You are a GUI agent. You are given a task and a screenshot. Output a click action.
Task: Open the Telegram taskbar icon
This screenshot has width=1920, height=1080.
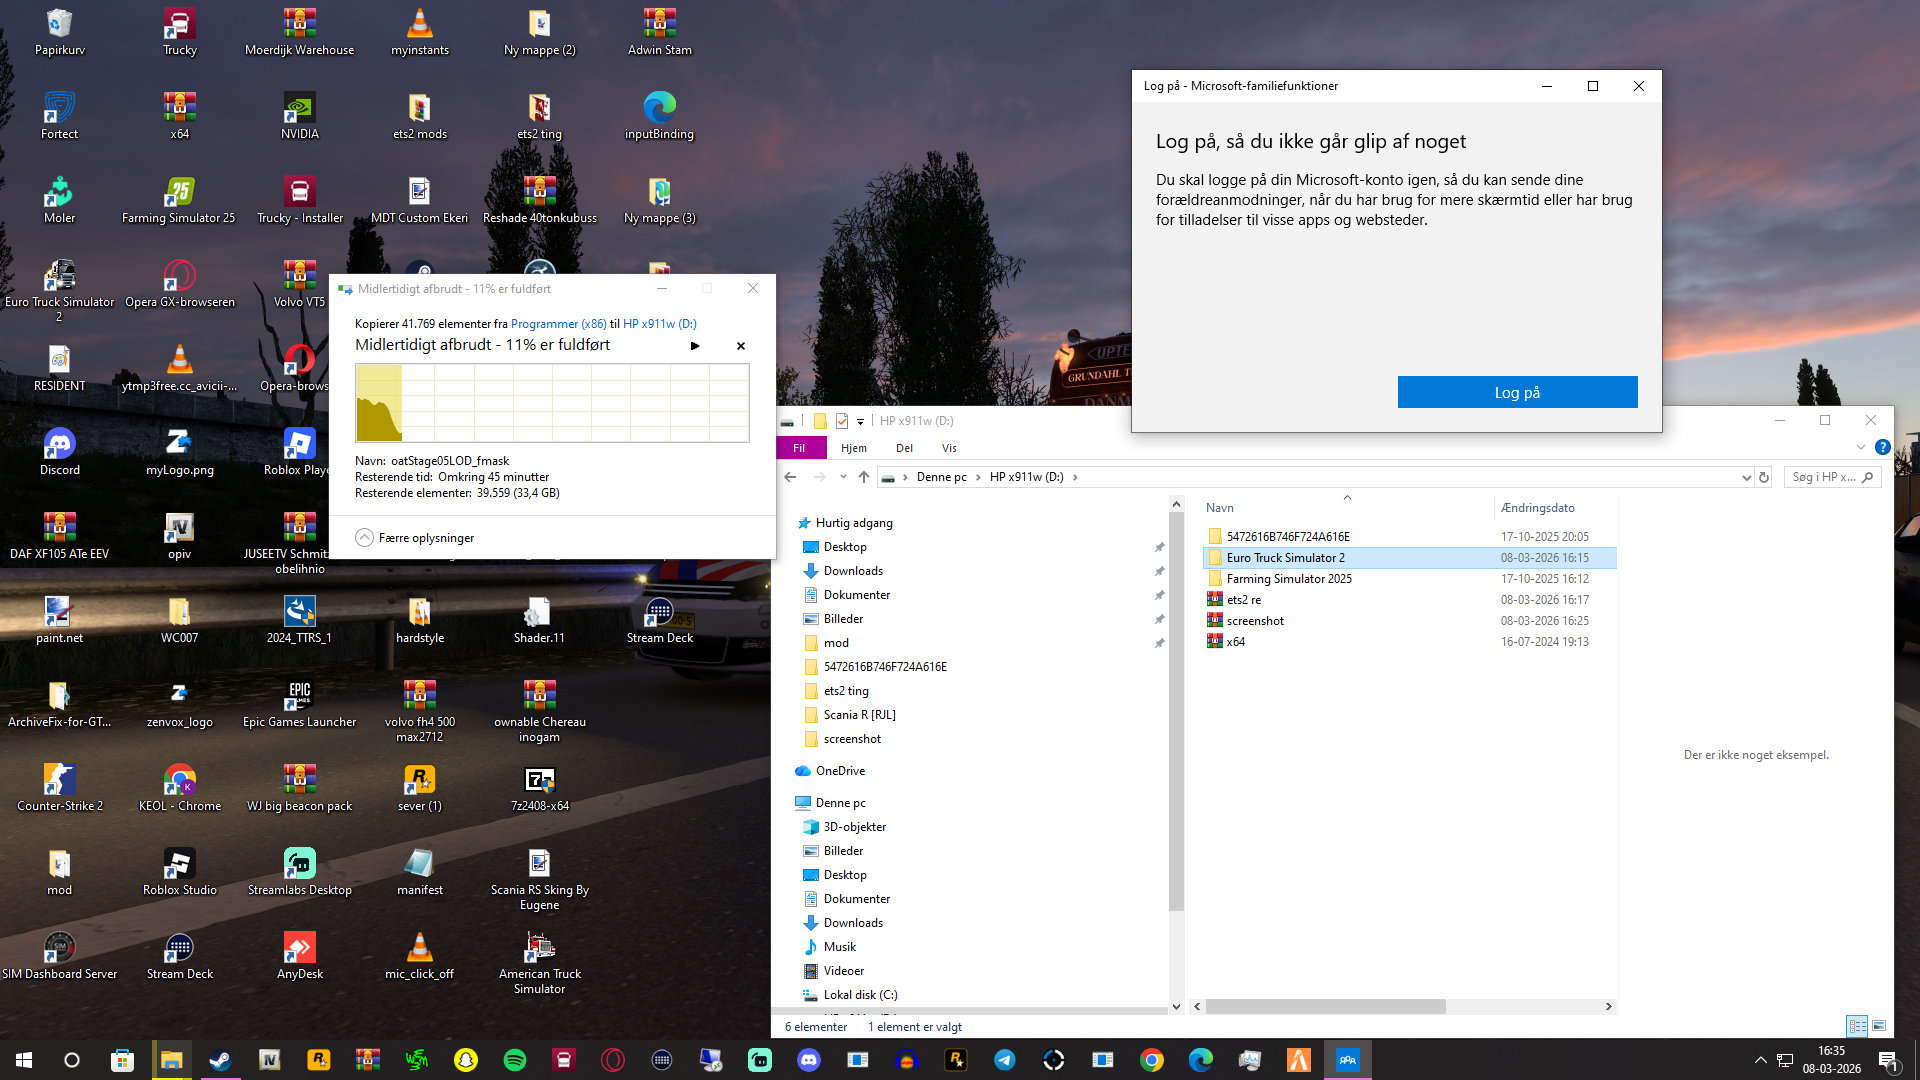click(x=1005, y=1060)
